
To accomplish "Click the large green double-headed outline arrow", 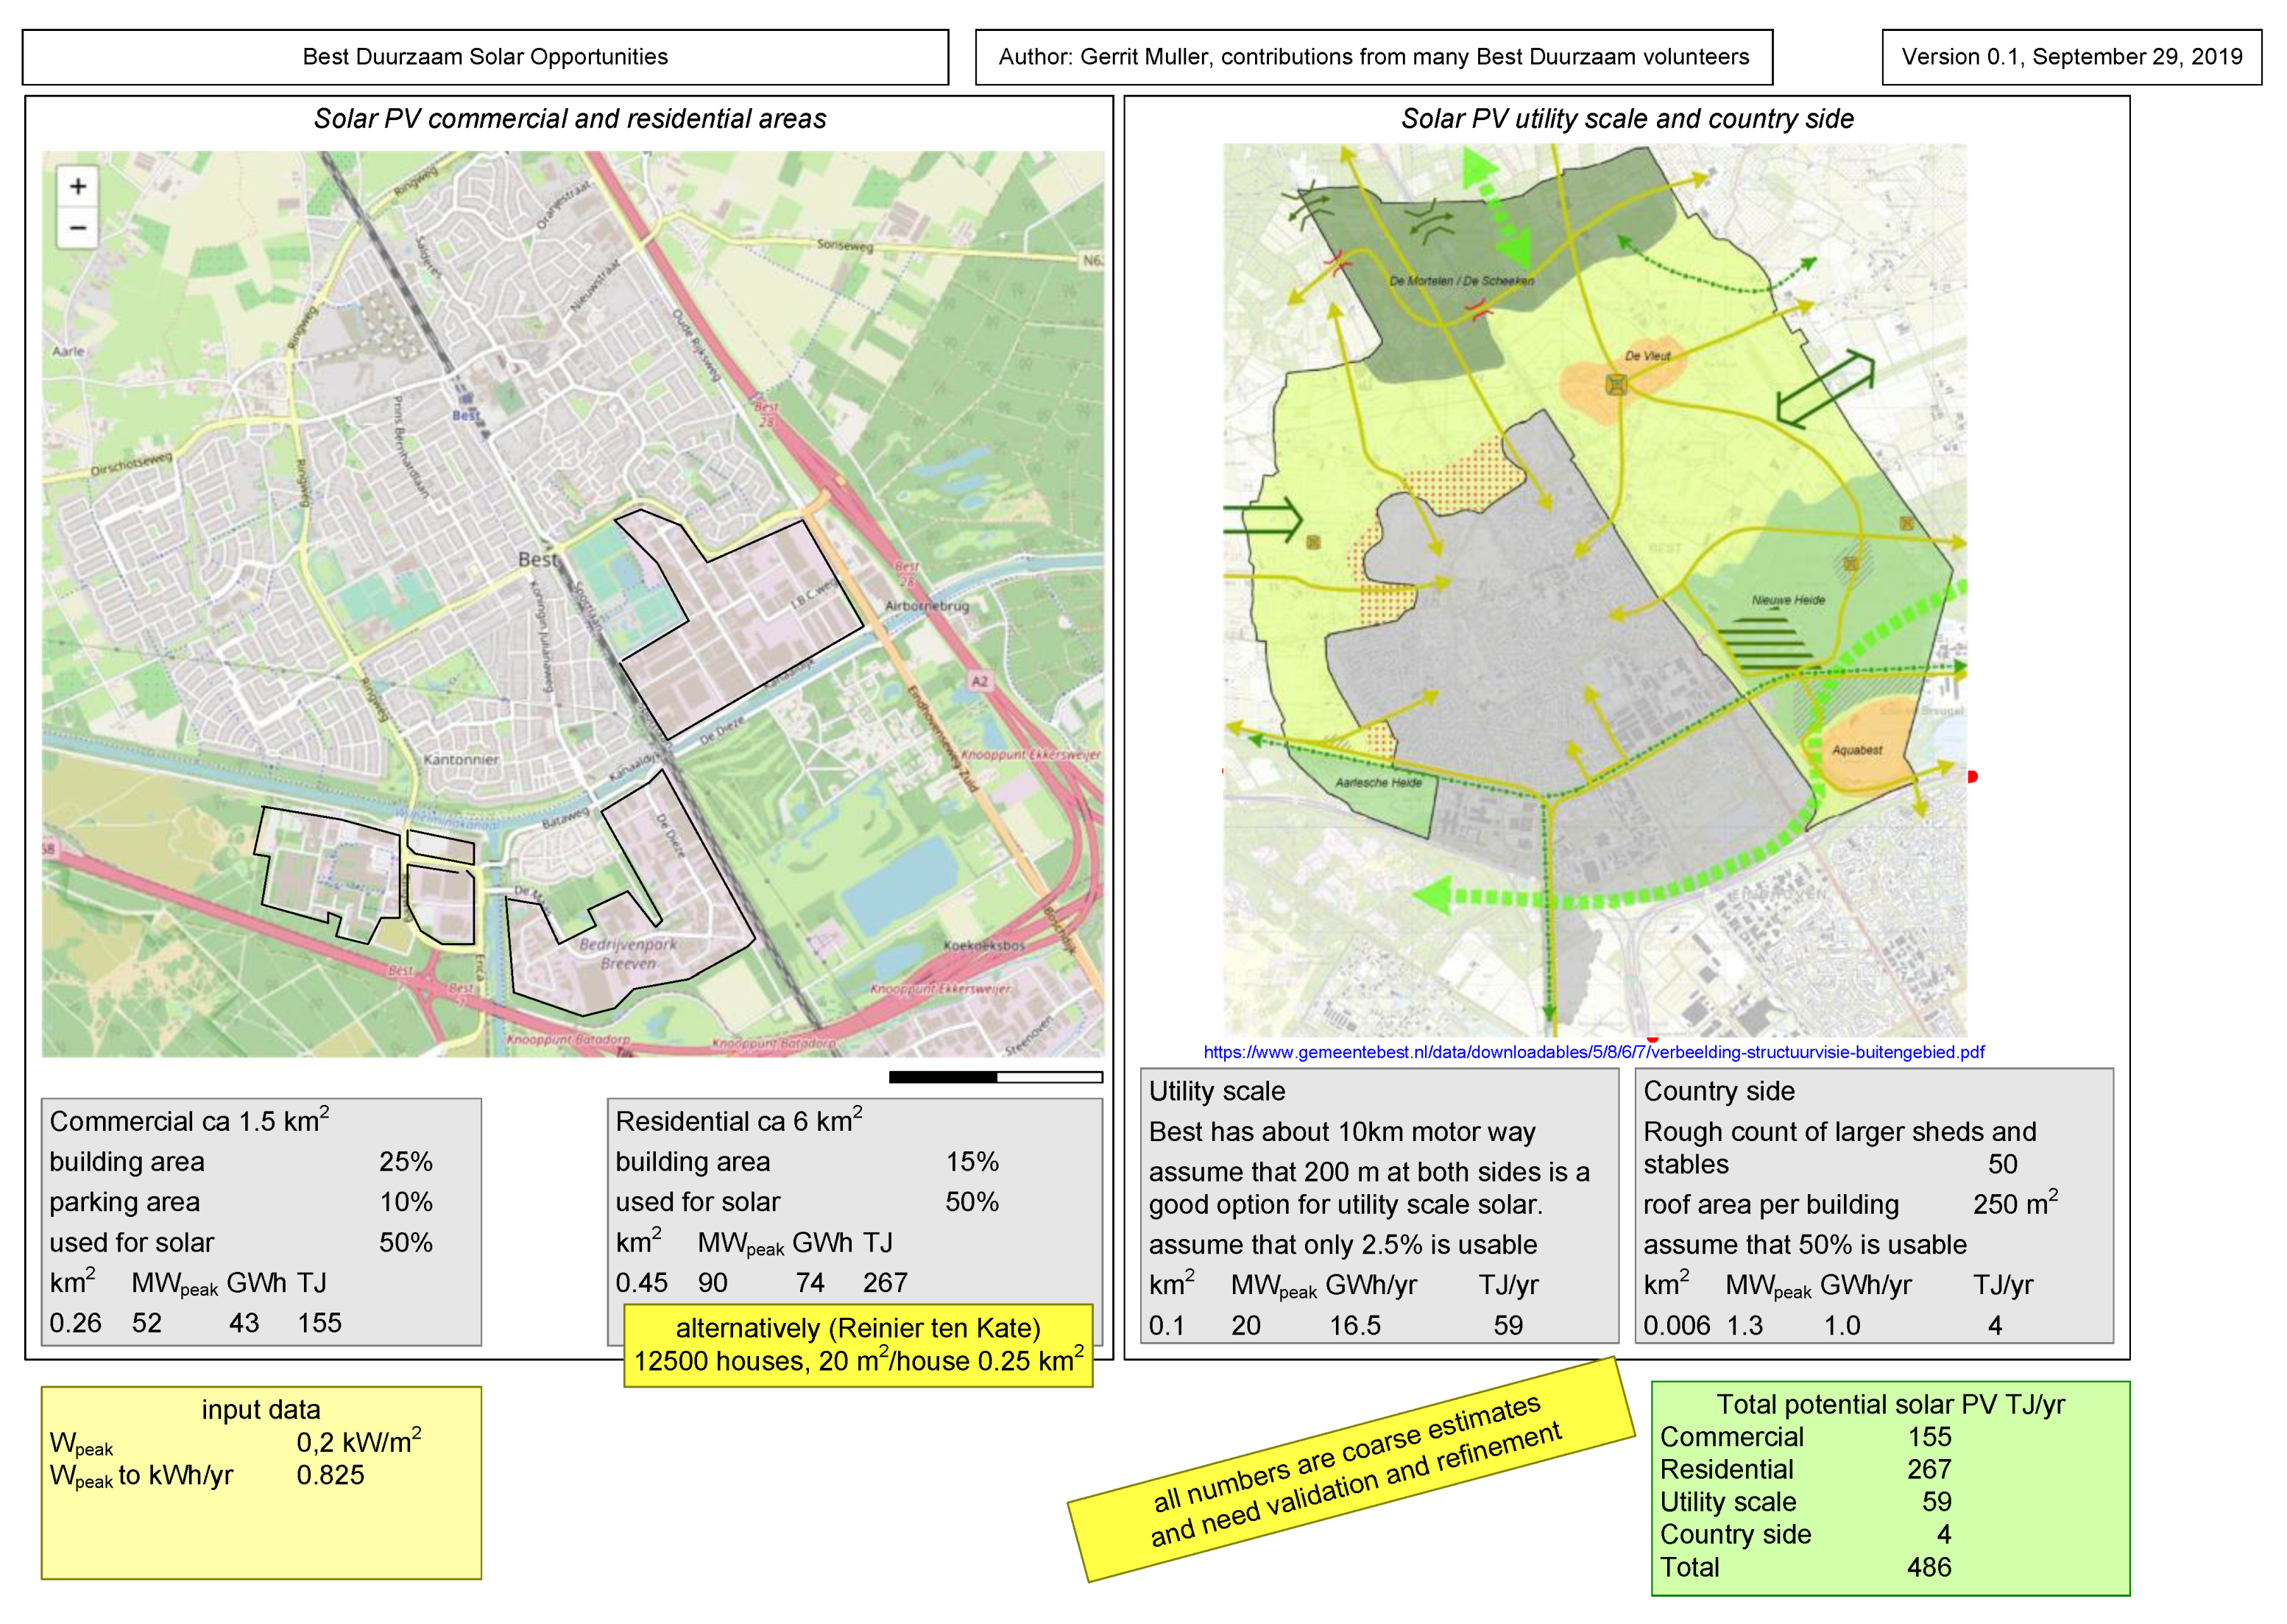I will point(1825,389).
